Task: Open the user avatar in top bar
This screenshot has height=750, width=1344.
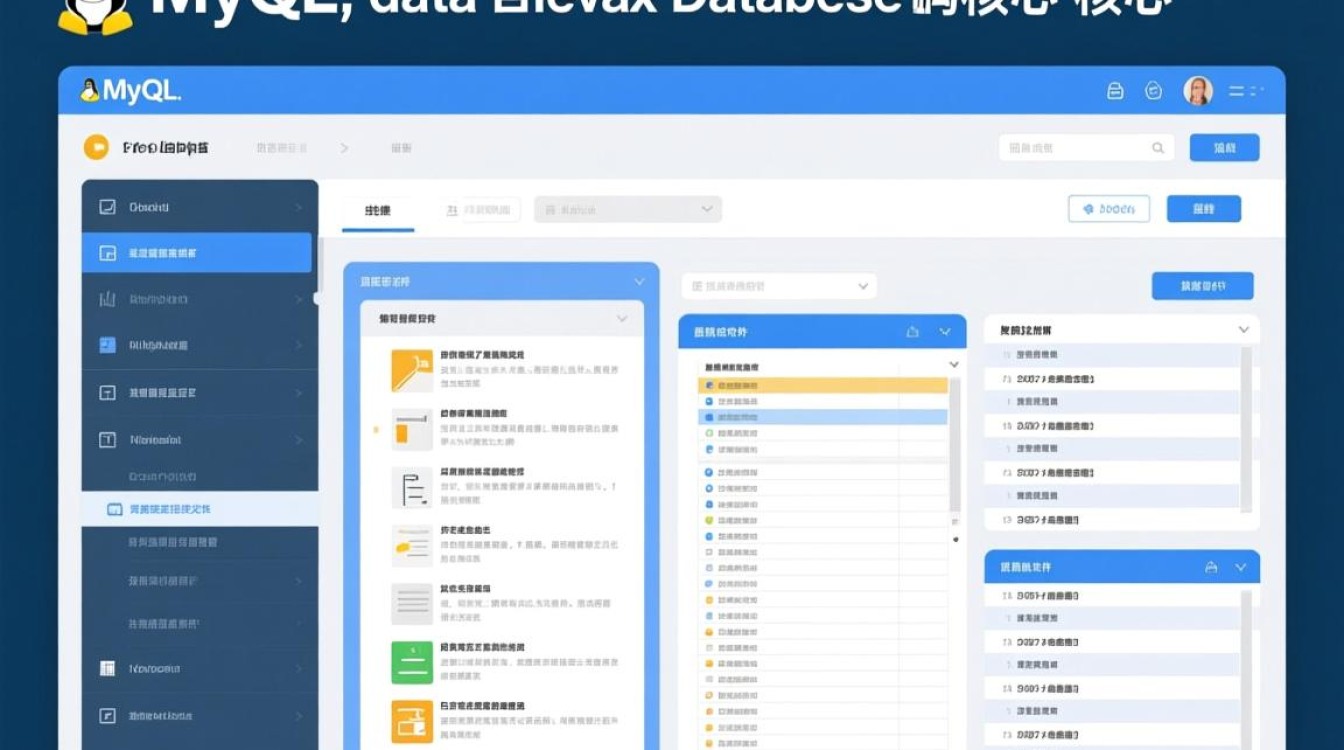Action: point(1197,91)
